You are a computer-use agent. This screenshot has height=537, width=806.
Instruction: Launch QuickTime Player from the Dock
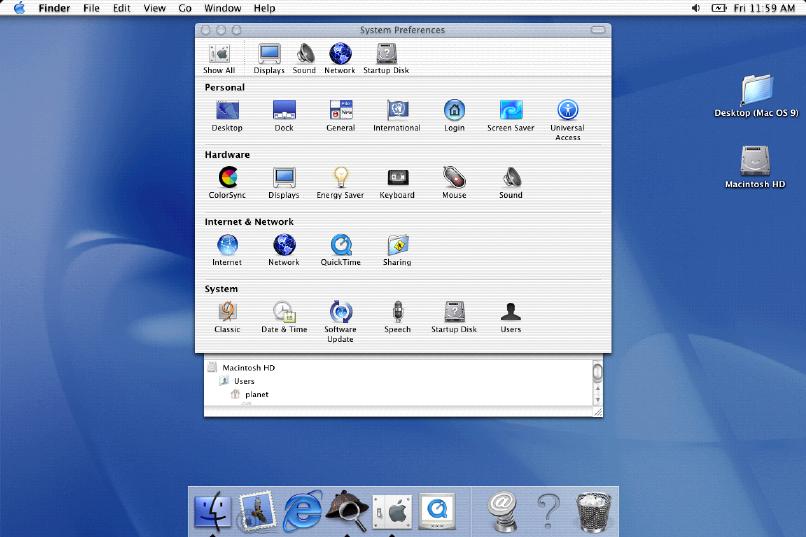pyautogui.click(x=437, y=511)
